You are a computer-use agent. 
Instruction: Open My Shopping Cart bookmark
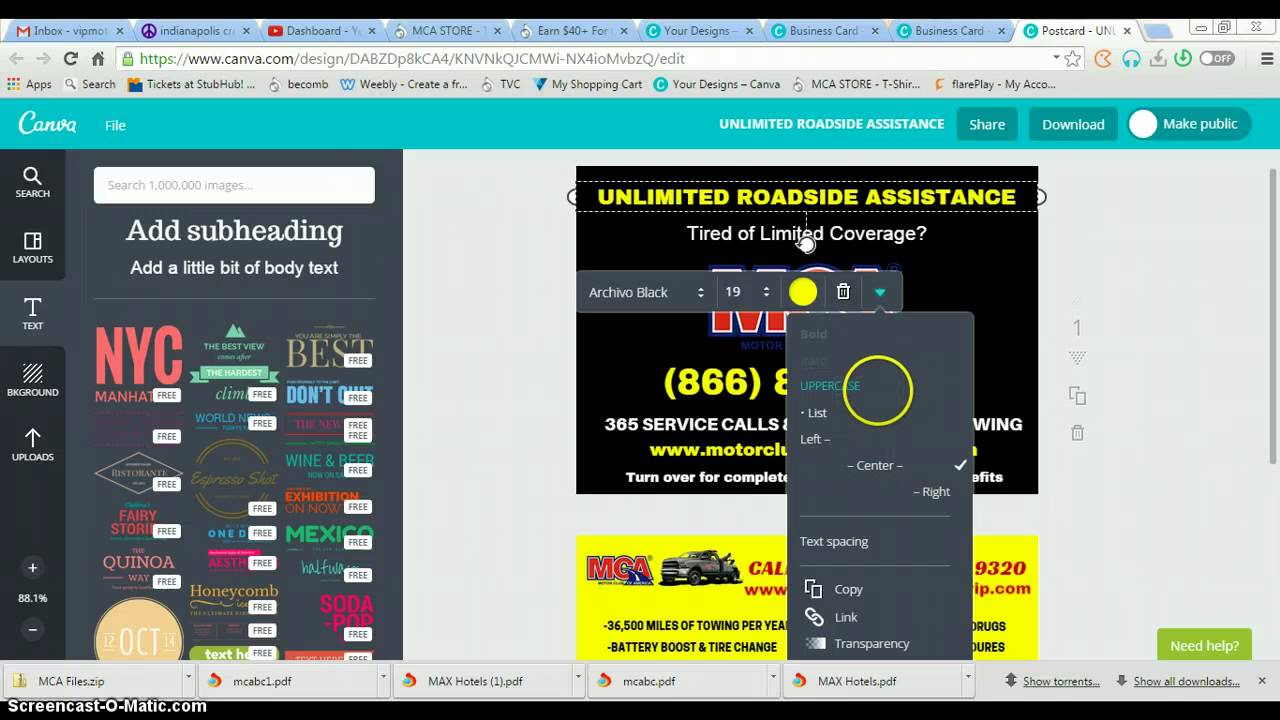click(x=588, y=84)
